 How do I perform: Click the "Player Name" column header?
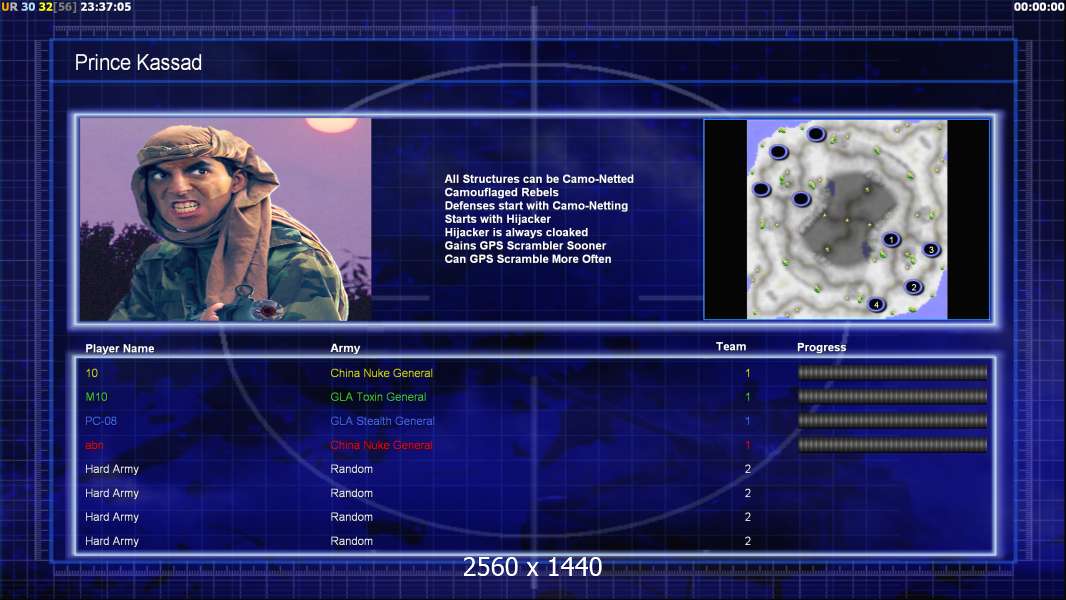click(x=120, y=349)
